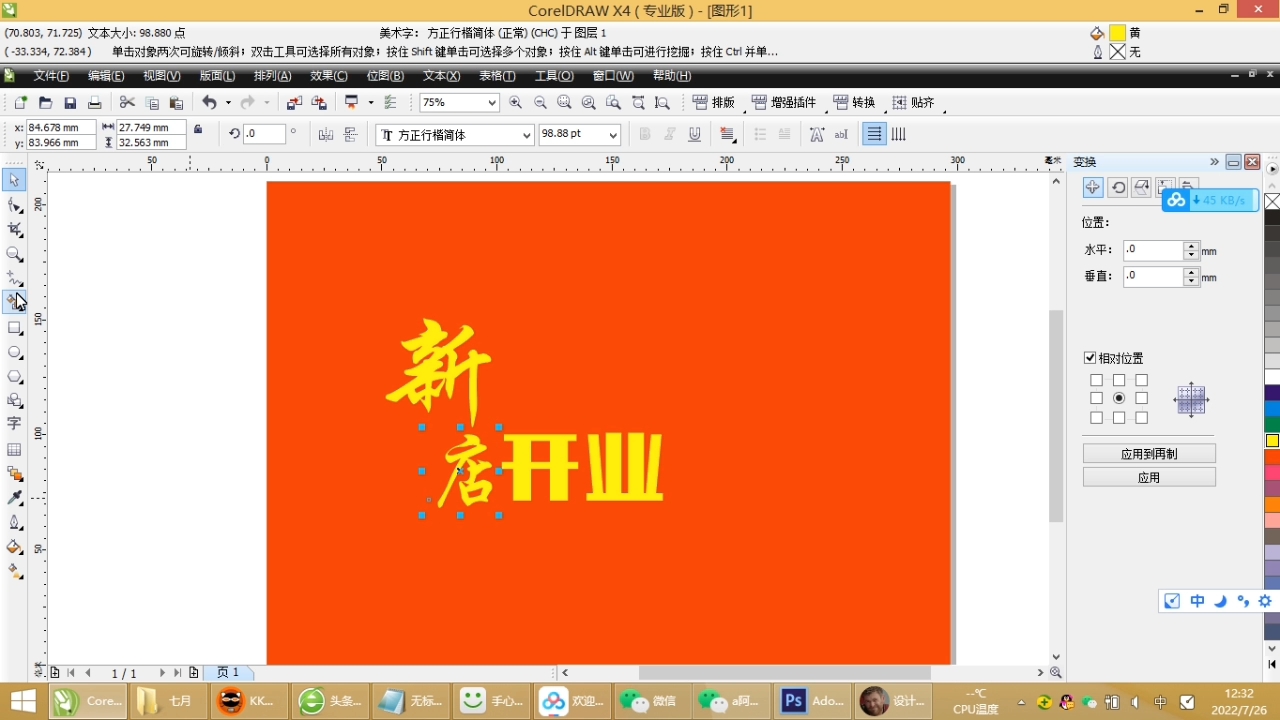The image size is (1280, 720).
Task: Select the Text tool
Action: point(14,423)
